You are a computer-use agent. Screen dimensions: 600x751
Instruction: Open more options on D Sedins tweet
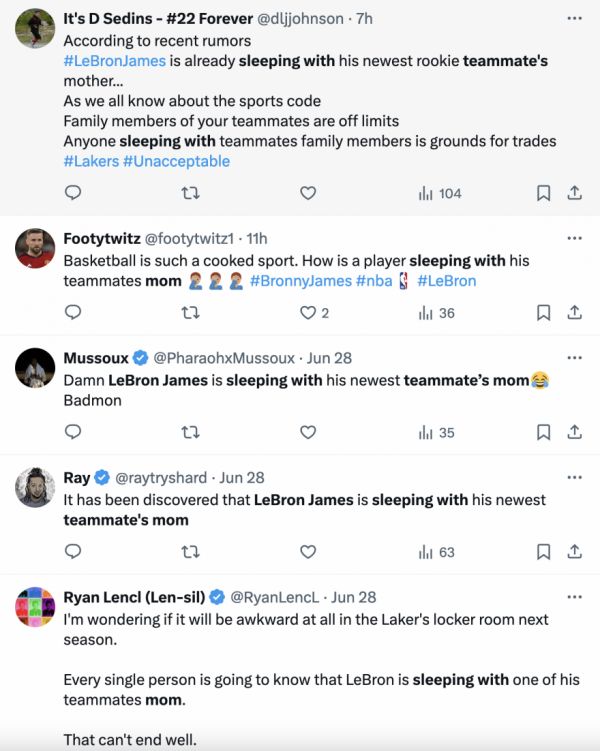click(574, 18)
